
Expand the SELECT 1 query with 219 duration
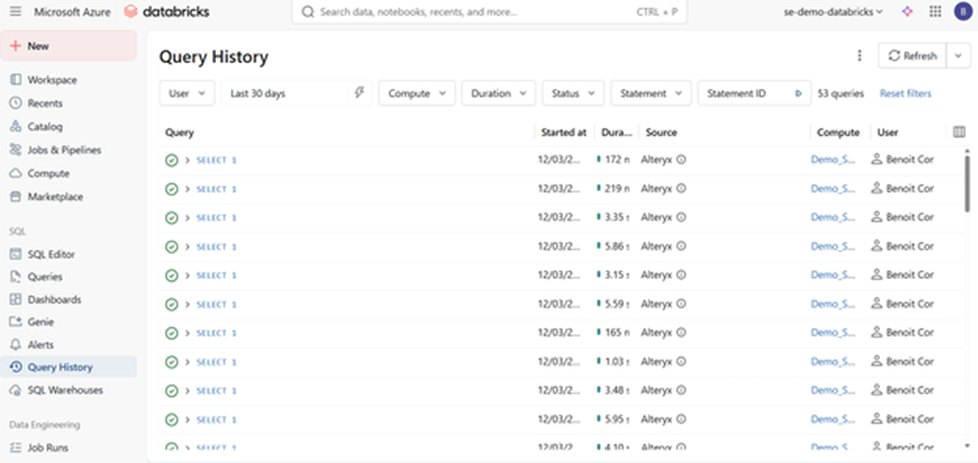(187, 188)
